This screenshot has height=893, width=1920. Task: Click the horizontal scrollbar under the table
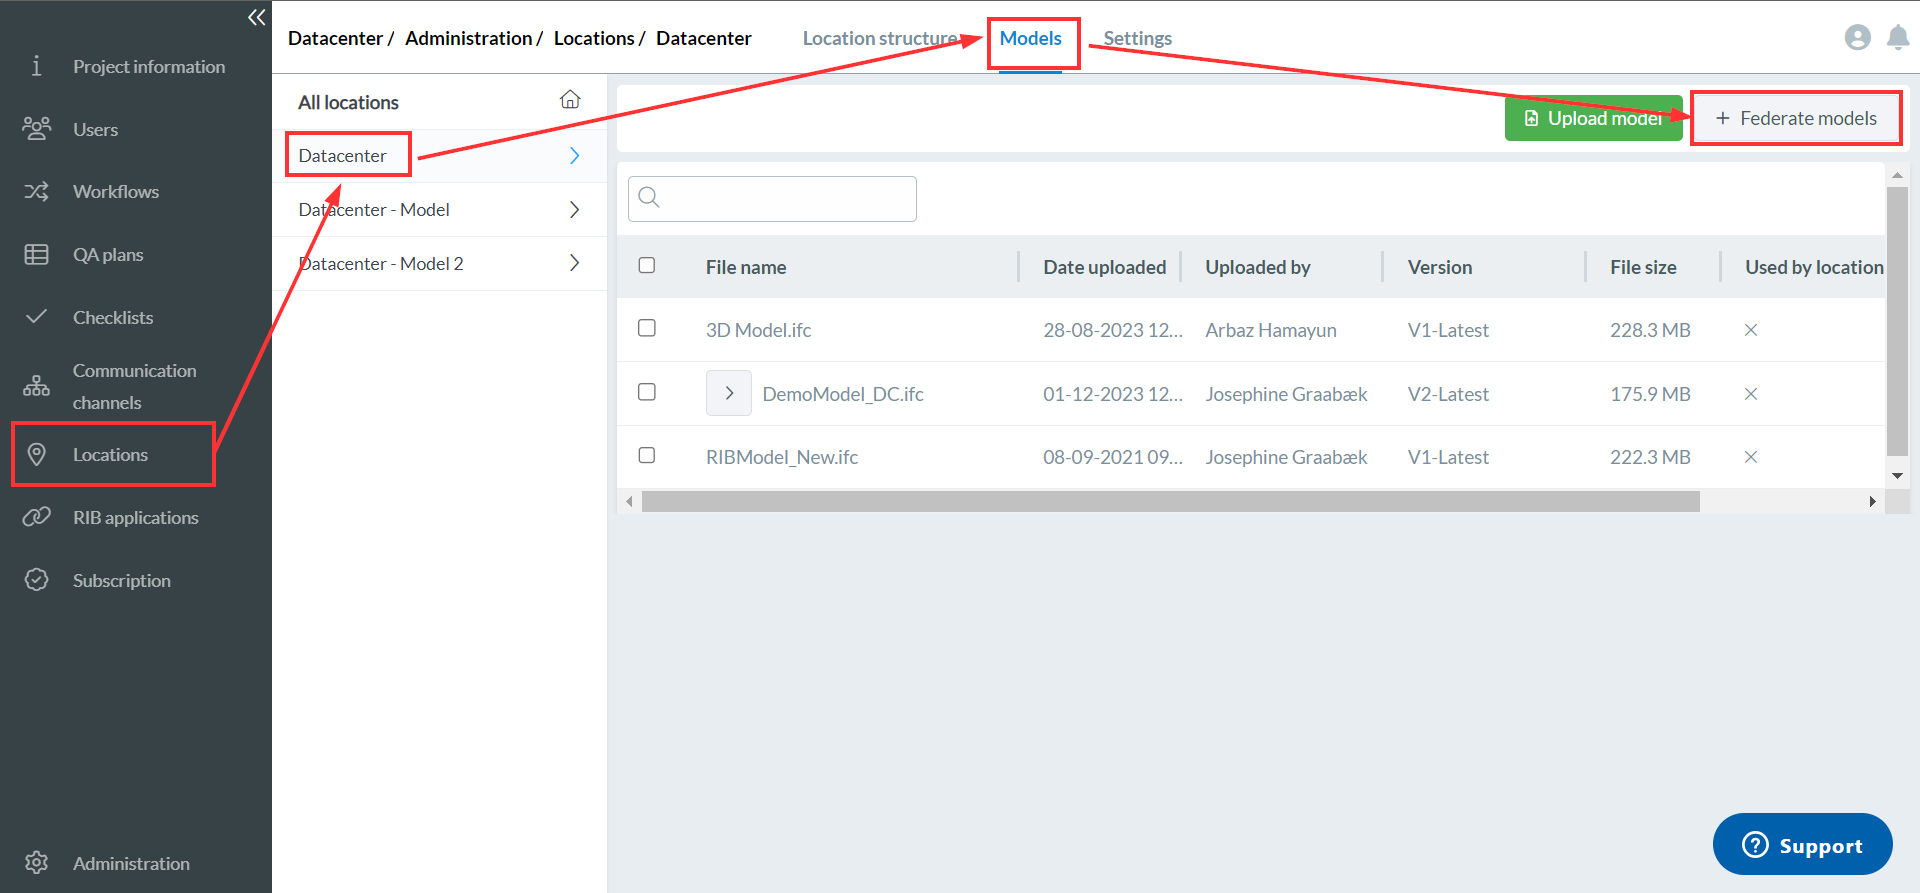point(1170,501)
